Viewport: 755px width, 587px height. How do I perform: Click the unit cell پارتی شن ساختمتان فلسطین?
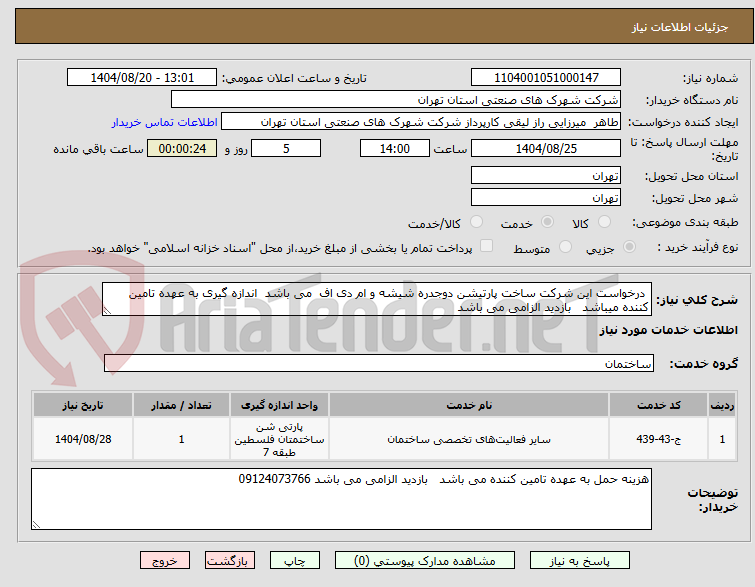279,439
